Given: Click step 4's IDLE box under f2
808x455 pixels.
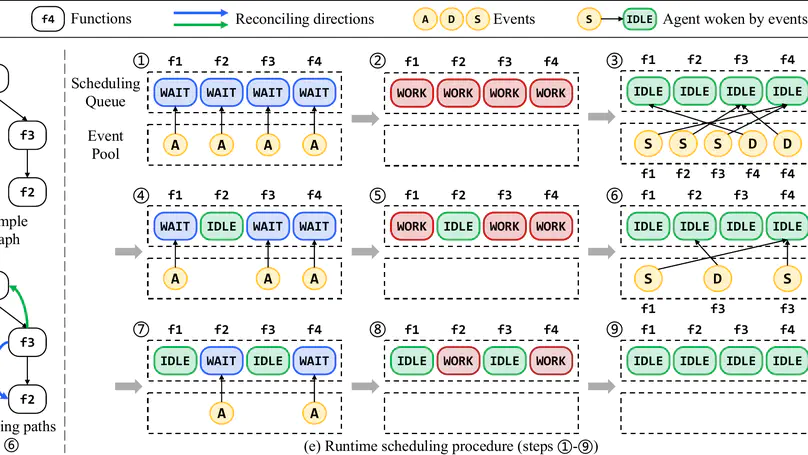Looking at the screenshot, I should pyautogui.click(x=222, y=226).
